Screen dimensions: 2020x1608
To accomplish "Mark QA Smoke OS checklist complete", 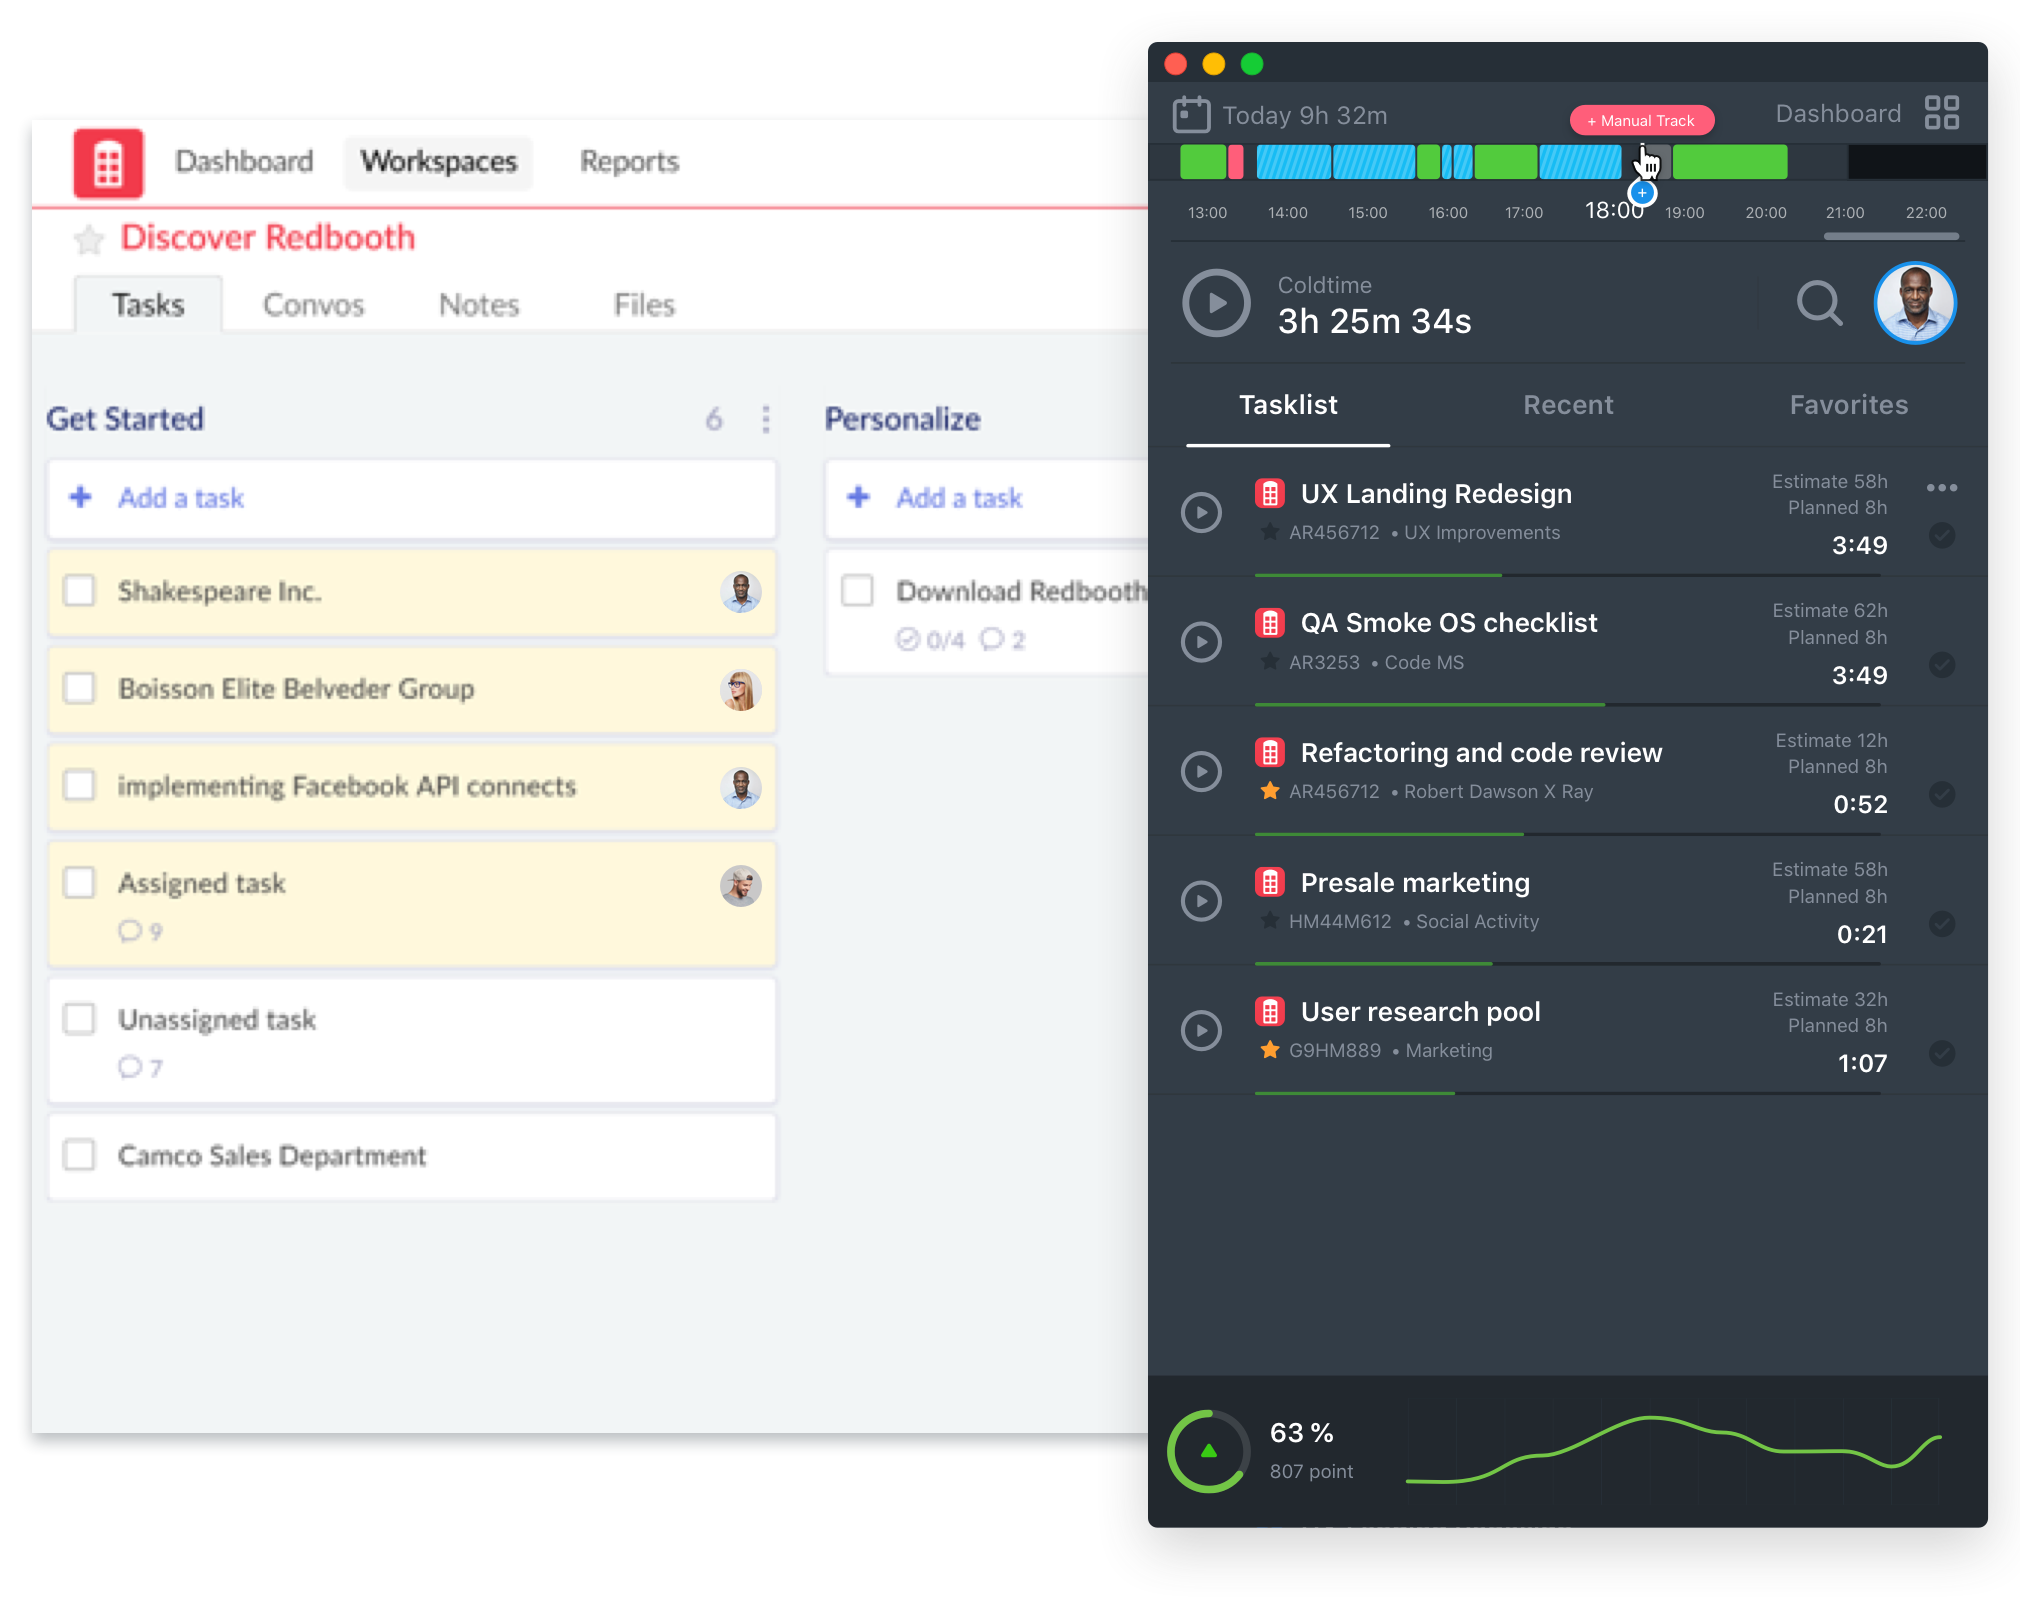I will pos(1941,665).
